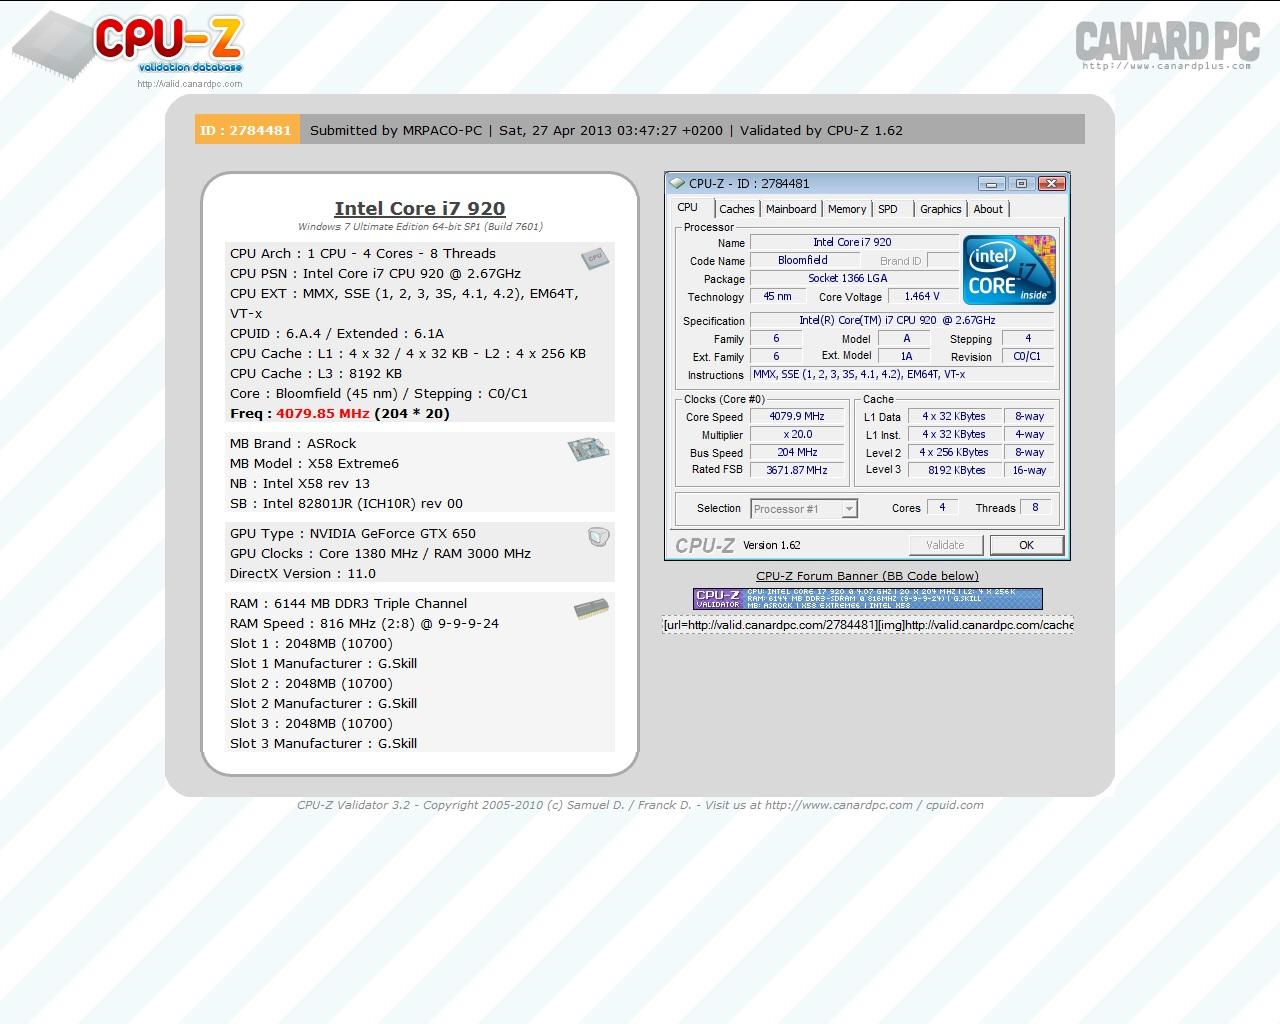Click the OK button

coord(1026,545)
